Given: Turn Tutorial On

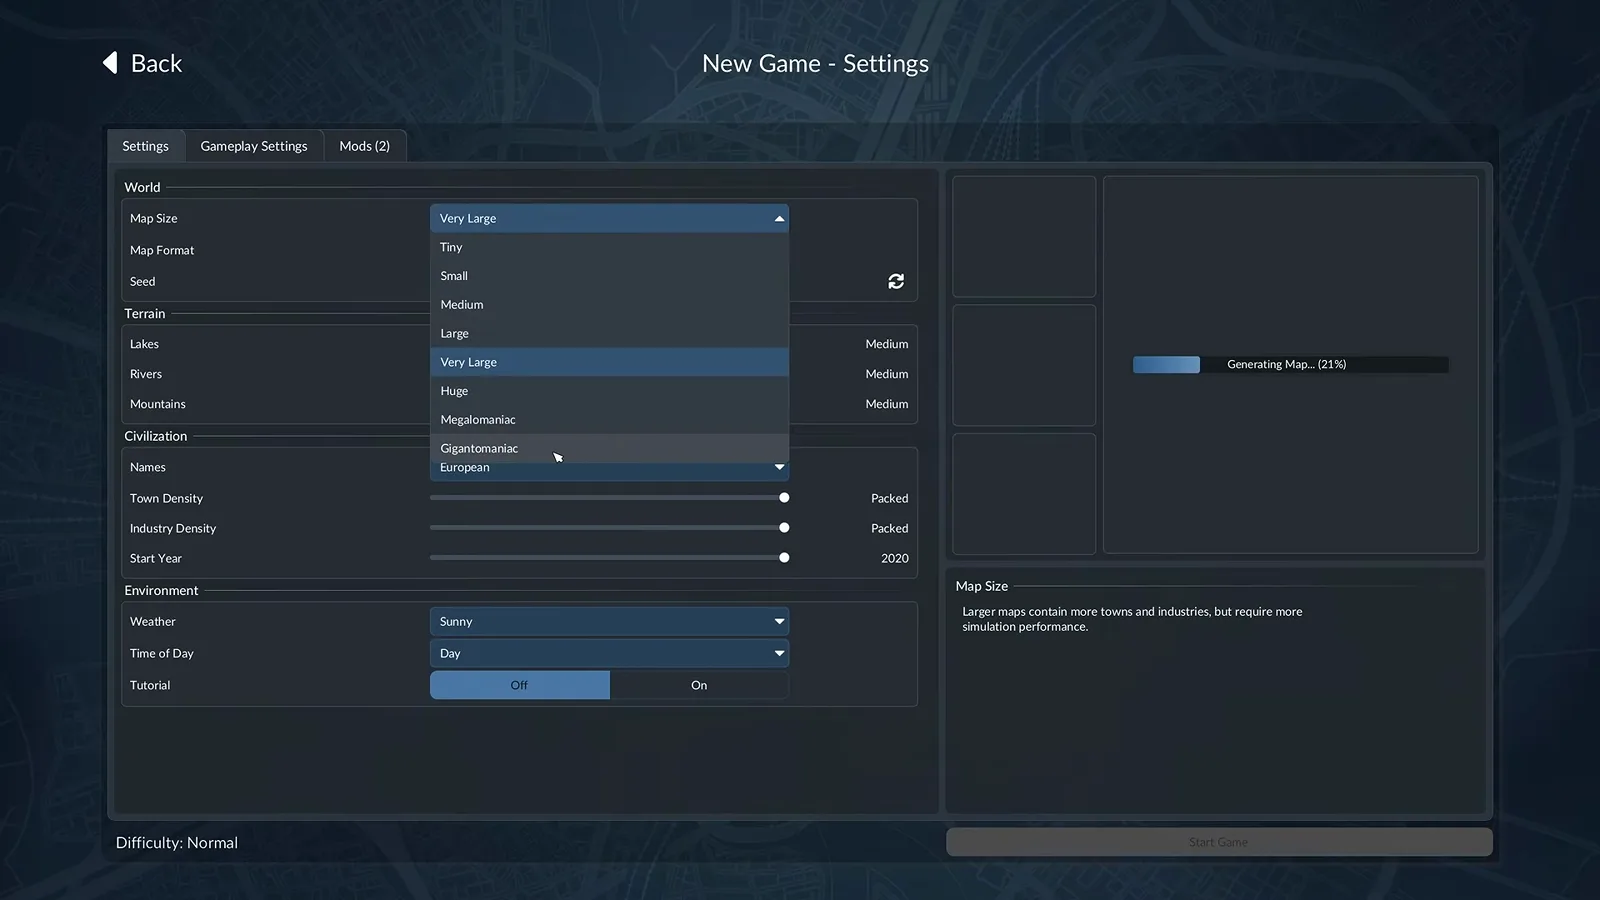Looking at the screenshot, I should [x=699, y=685].
